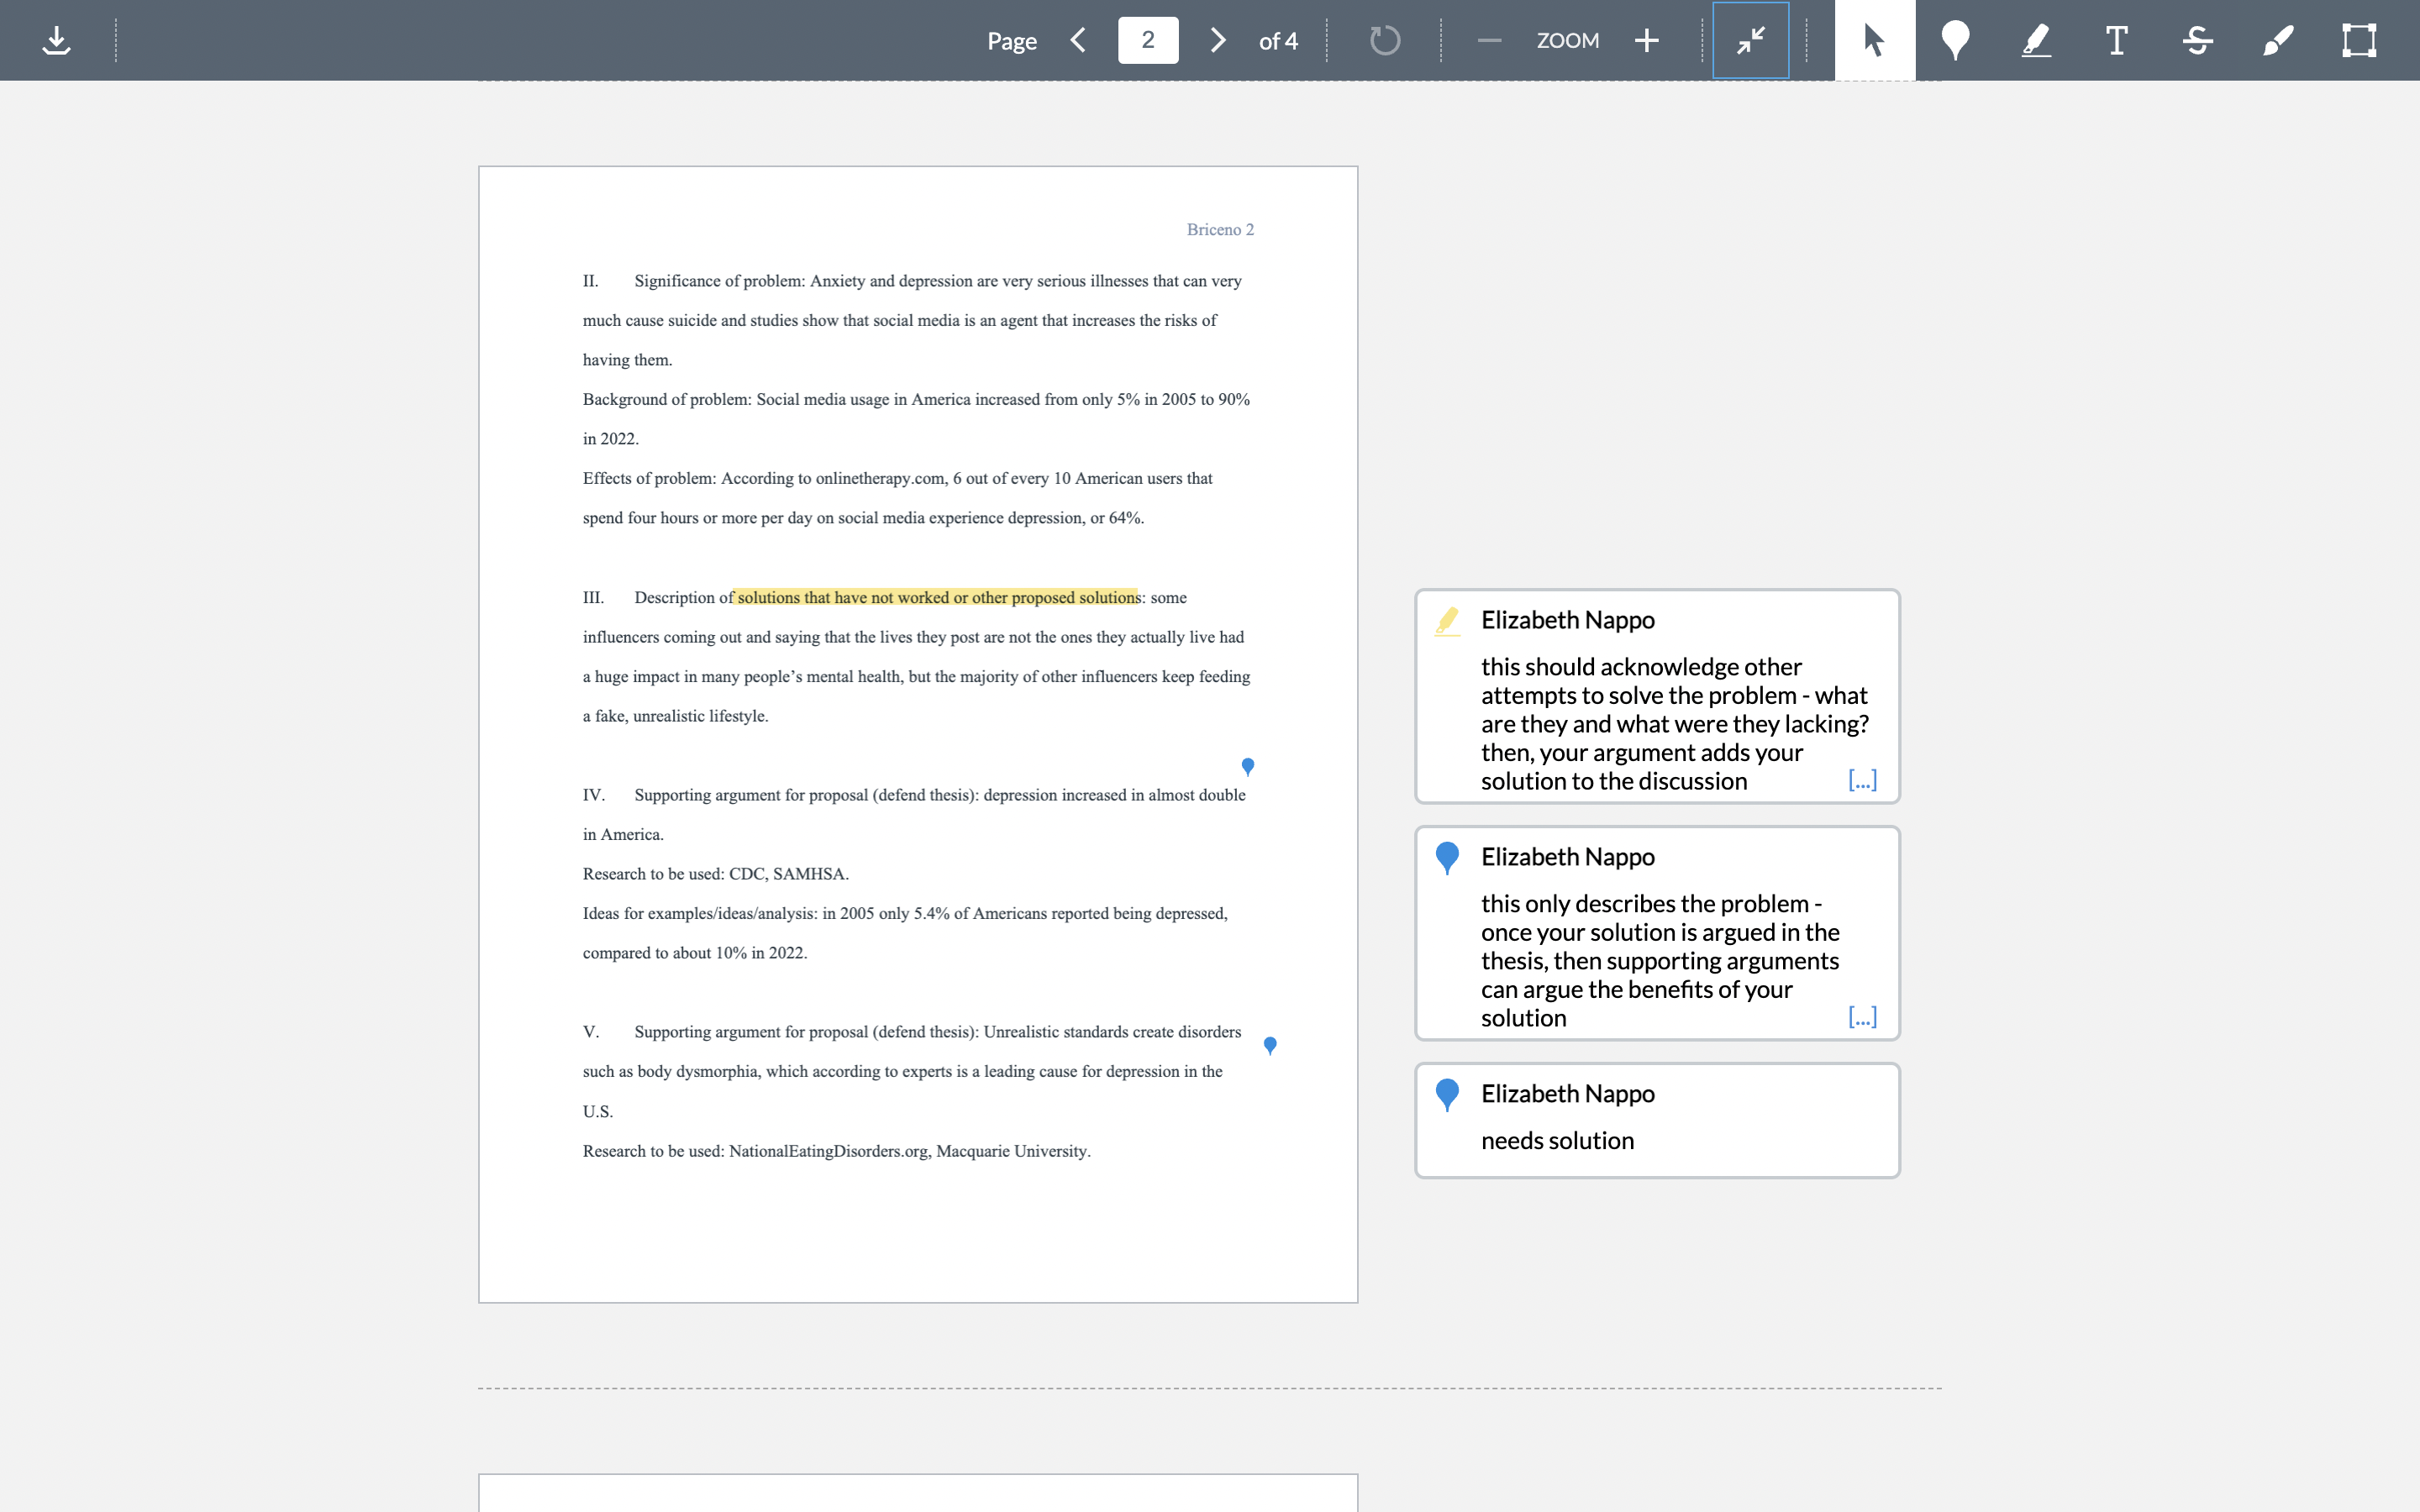Zoom in on the document
Viewport: 2420px width, 1512px height.
tap(1646, 40)
